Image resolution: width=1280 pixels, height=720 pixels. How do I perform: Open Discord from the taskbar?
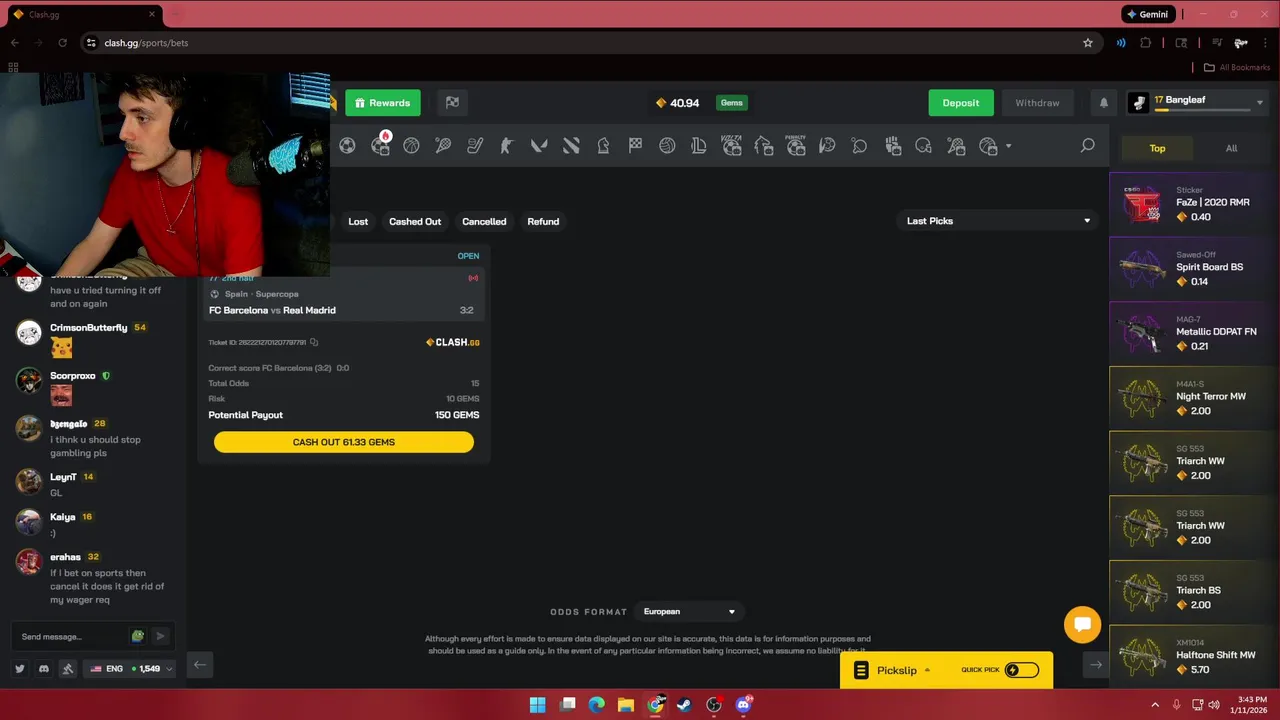click(743, 705)
